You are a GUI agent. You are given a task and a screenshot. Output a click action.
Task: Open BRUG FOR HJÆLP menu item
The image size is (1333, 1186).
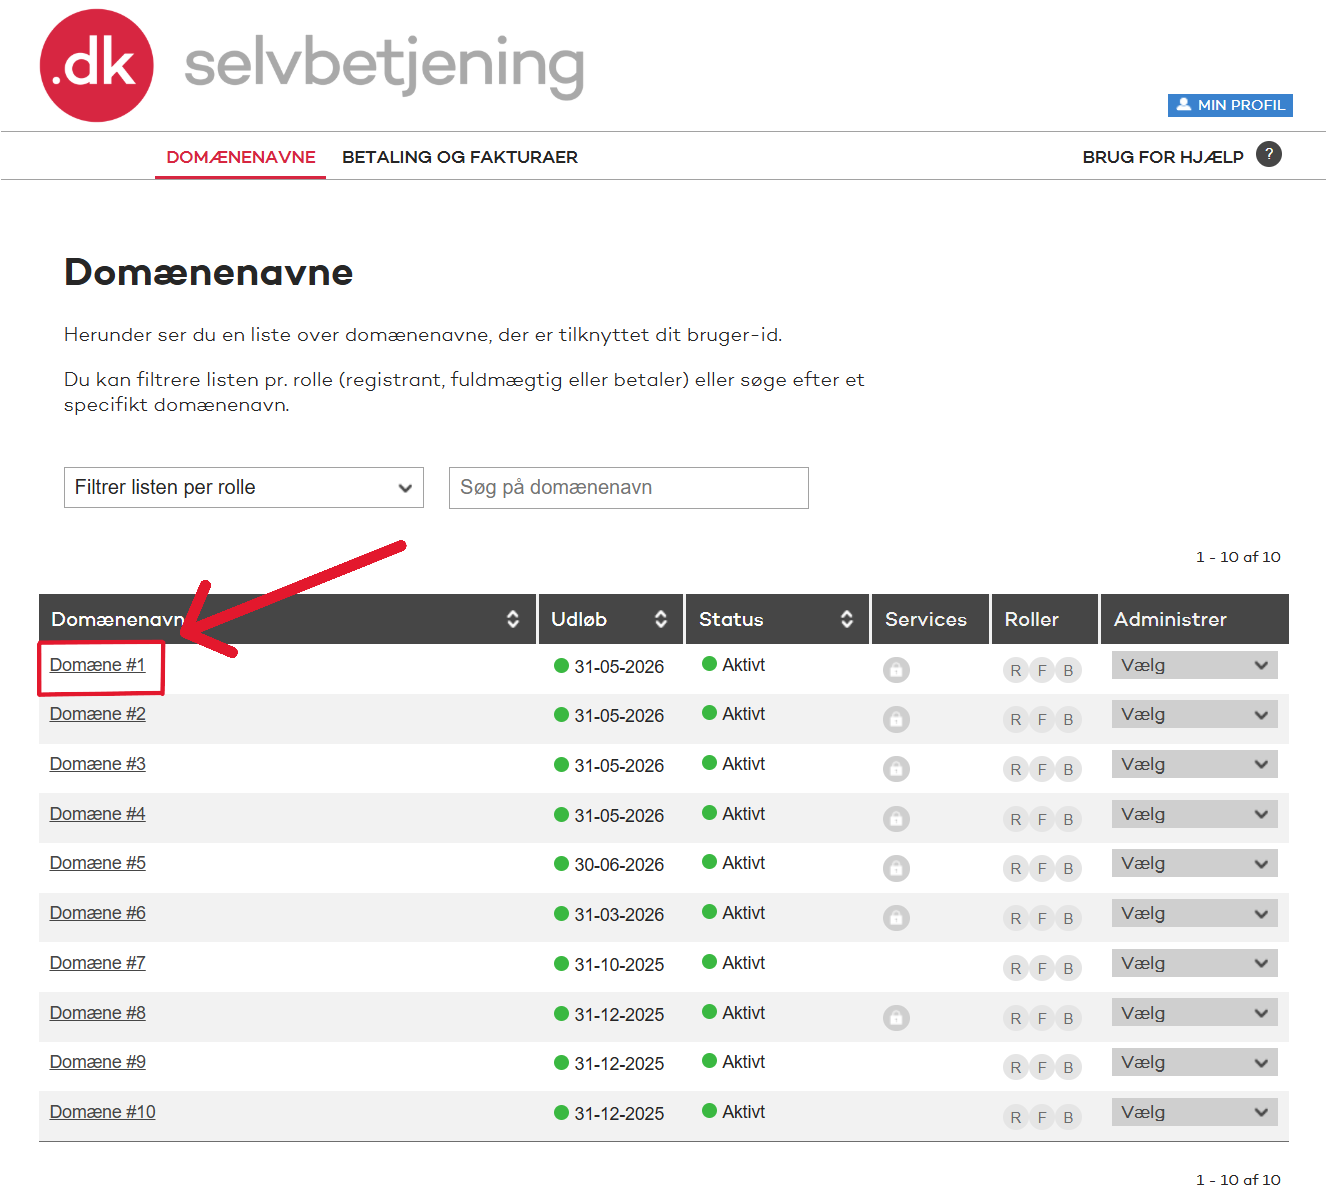pos(1163,157)
